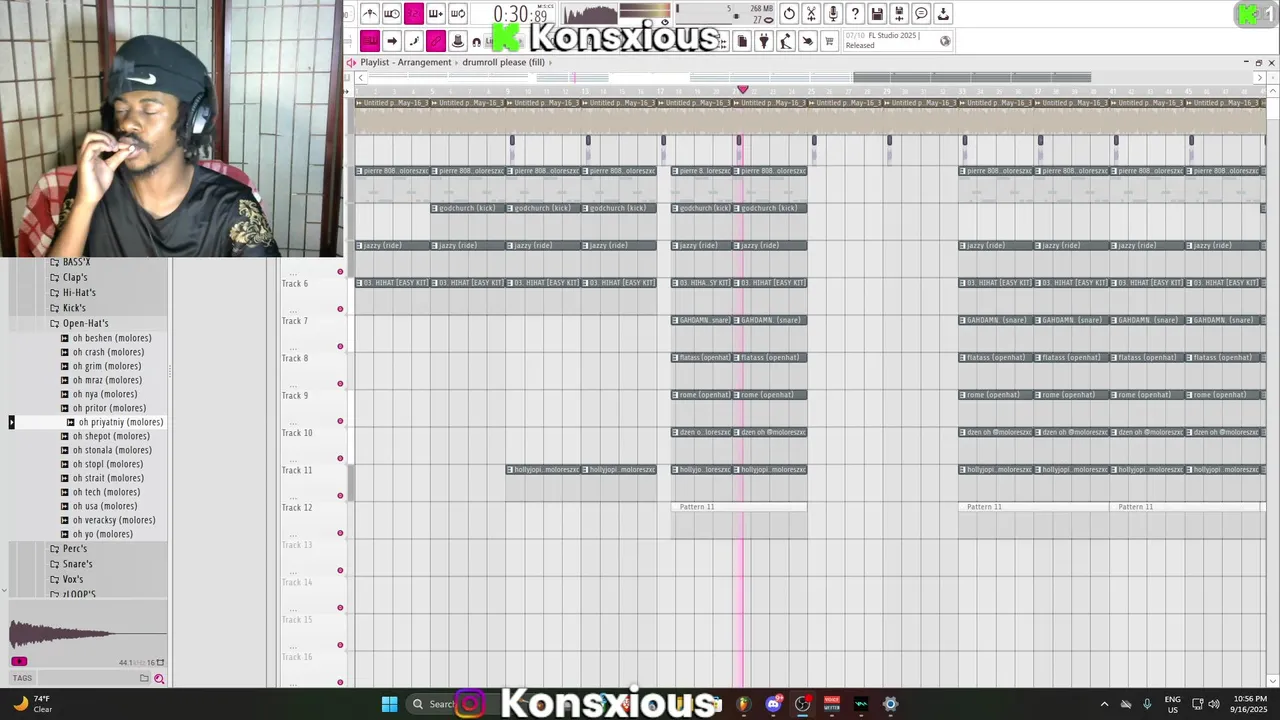
Task: Open the shopping cart content library
Action: coord(829,41)
